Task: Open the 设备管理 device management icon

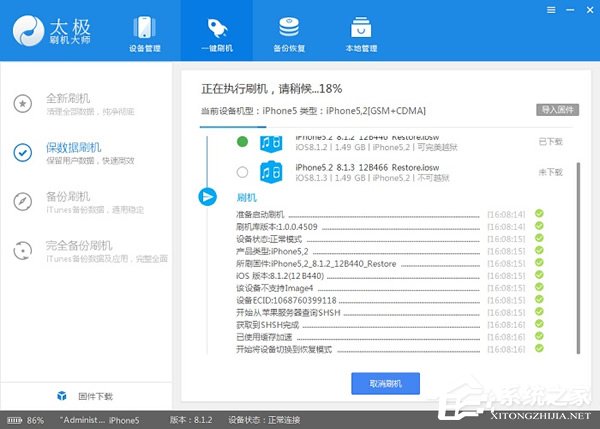Action: [x=147, y=28]
